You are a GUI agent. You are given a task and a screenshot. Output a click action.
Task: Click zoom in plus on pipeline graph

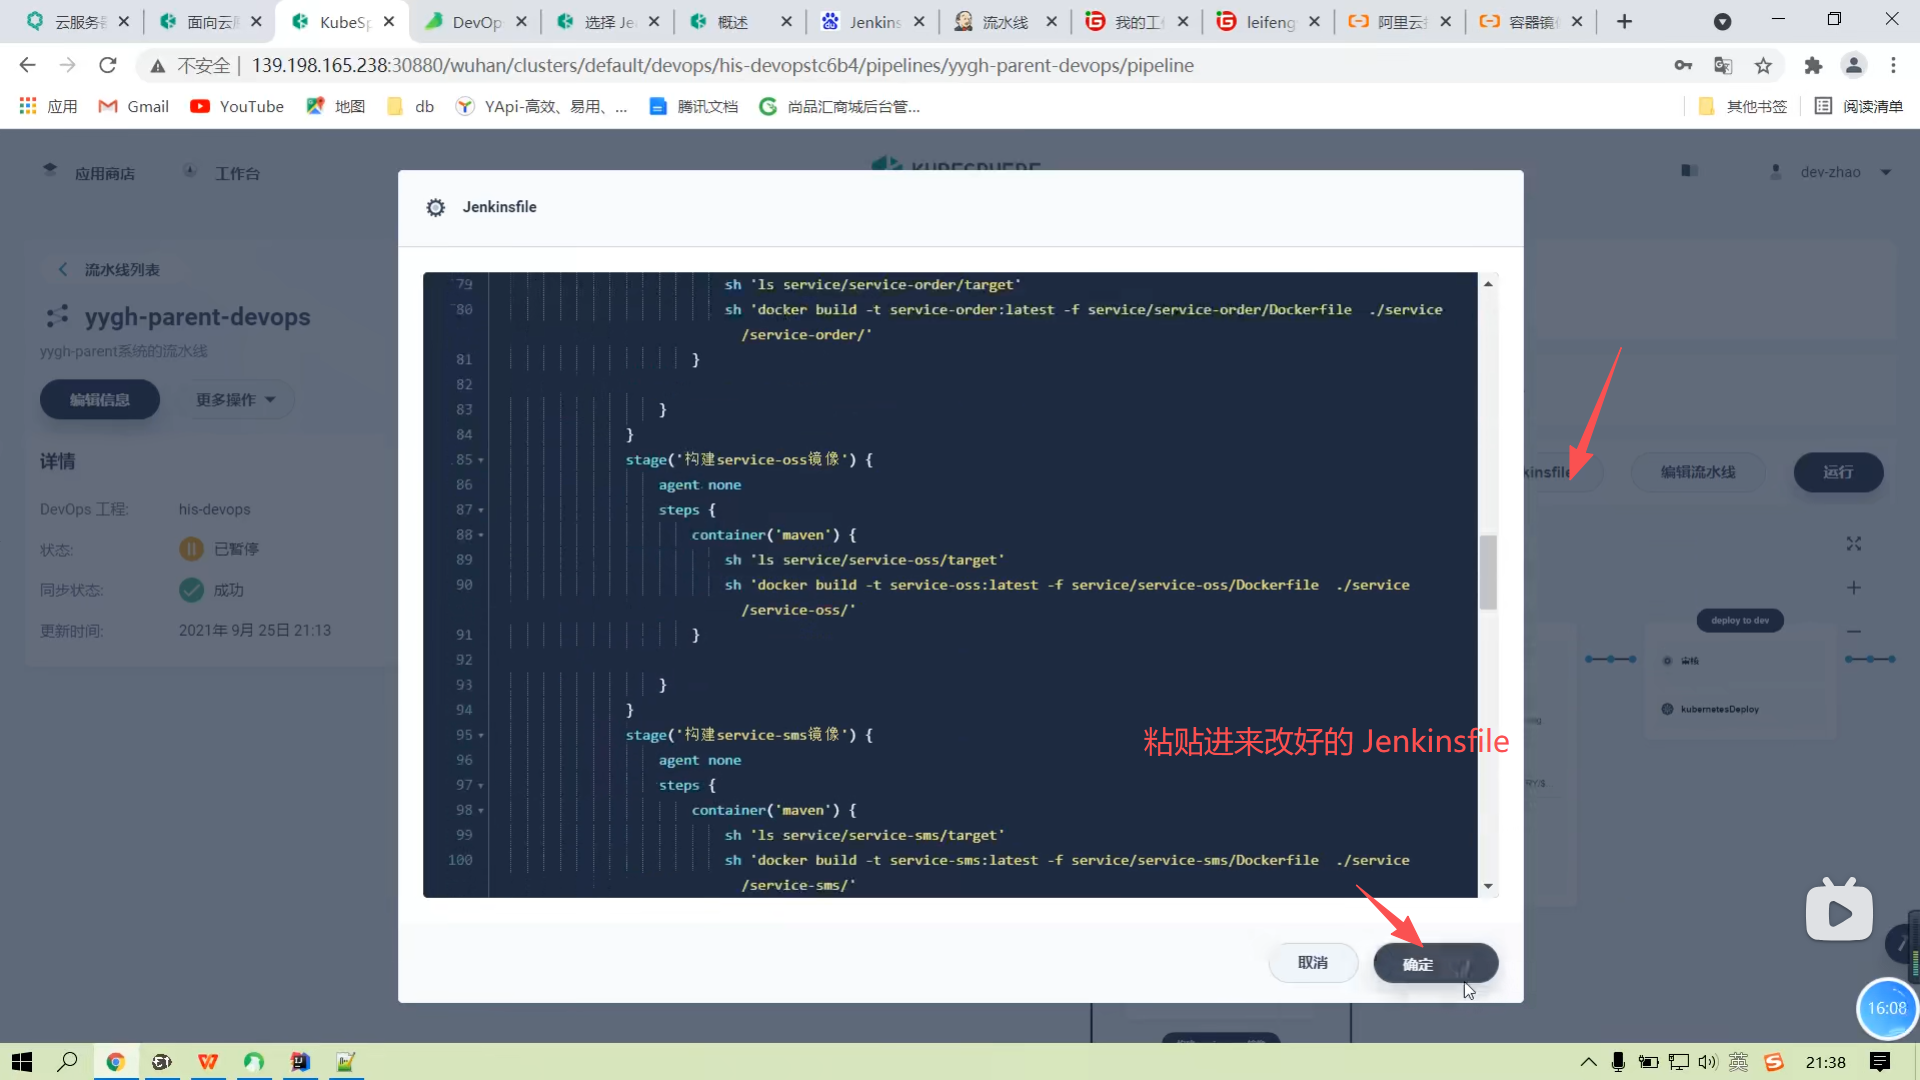[1854, 588]
